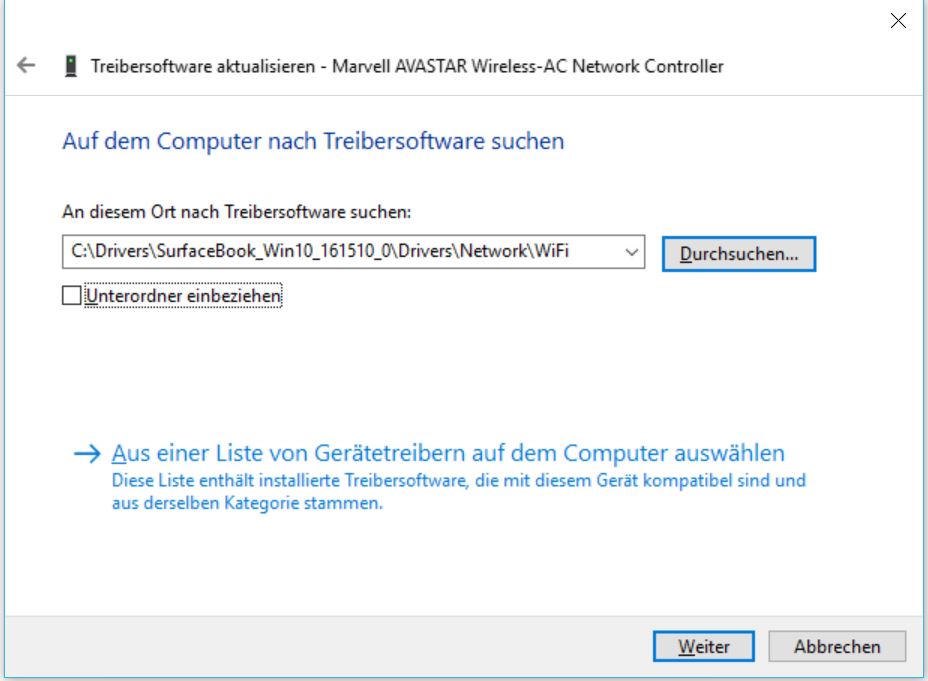
Task: Click 'SurfaceBook_Win10_161510_0' segment in the path
Action: (273, 251)
